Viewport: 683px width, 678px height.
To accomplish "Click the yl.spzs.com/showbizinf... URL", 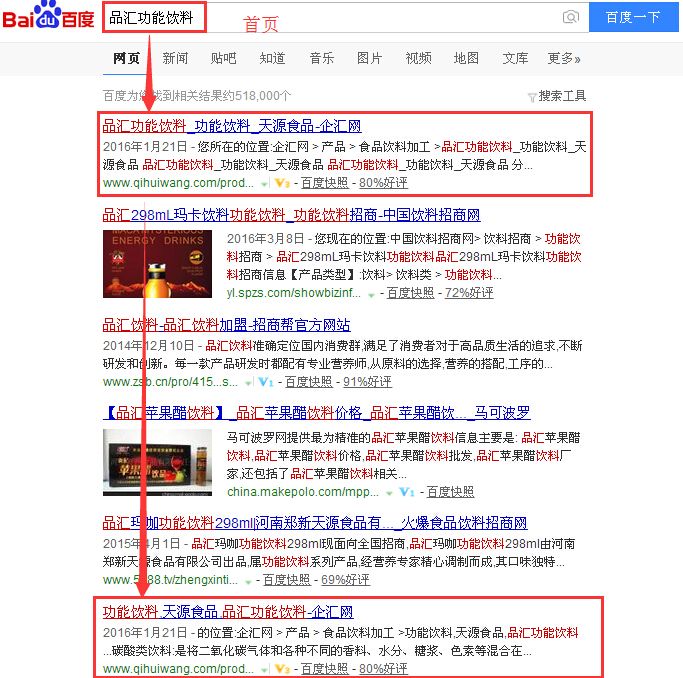I will click(294, 293).
